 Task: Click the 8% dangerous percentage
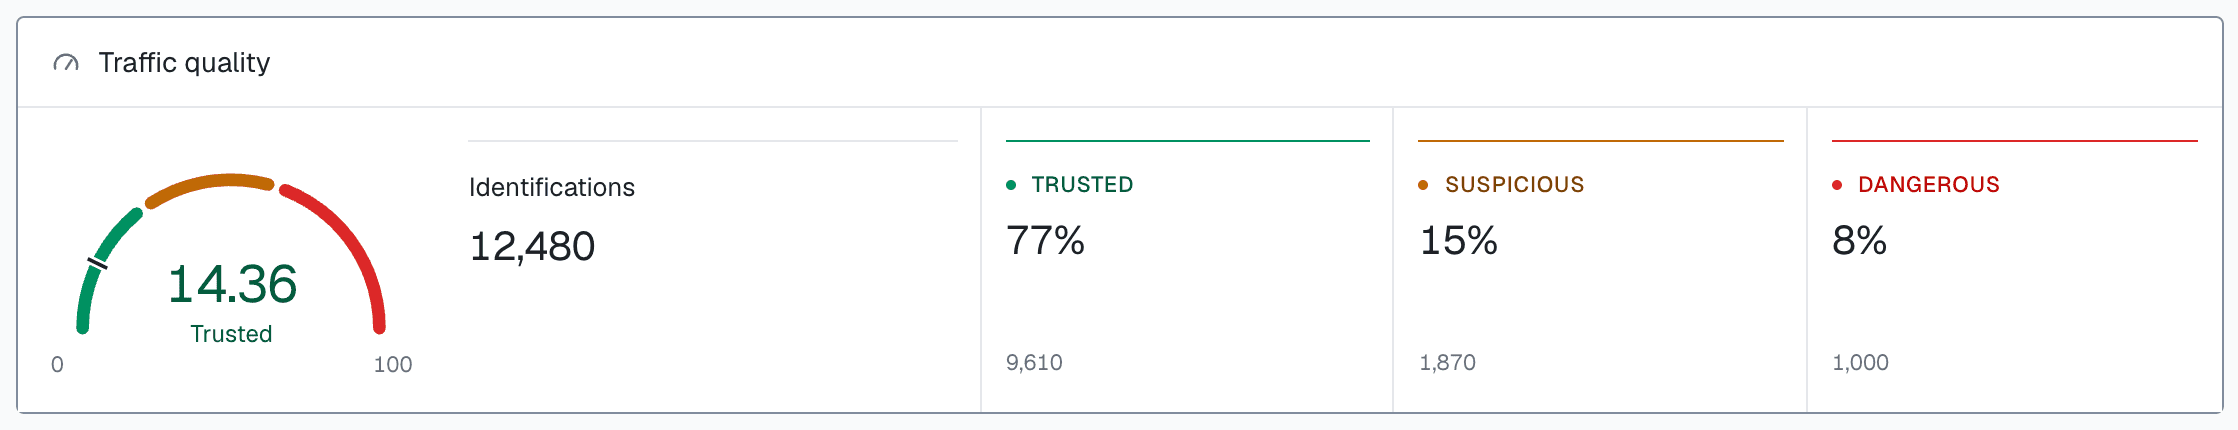tap(1859, 241)
